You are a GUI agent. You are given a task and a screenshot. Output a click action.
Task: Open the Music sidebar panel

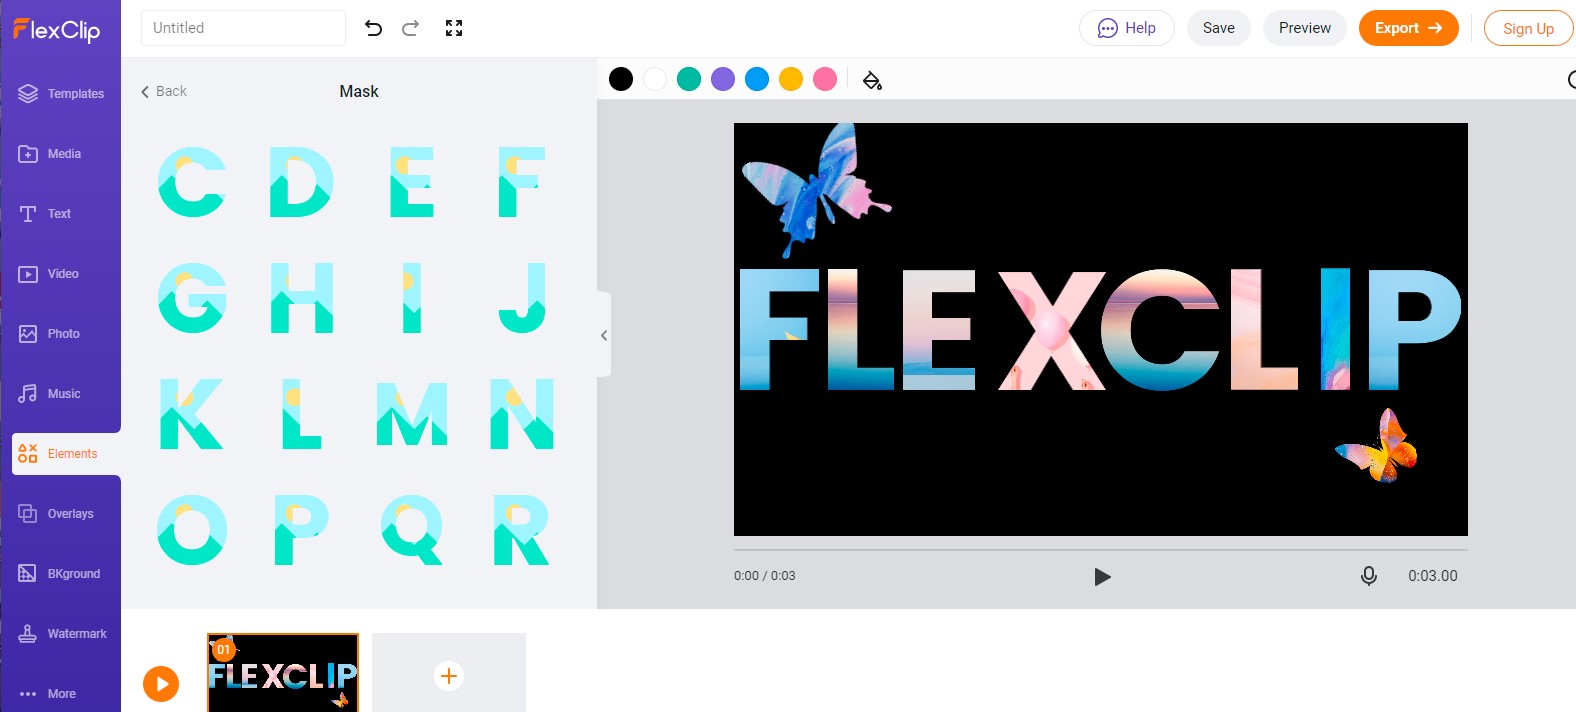point(49,393)
